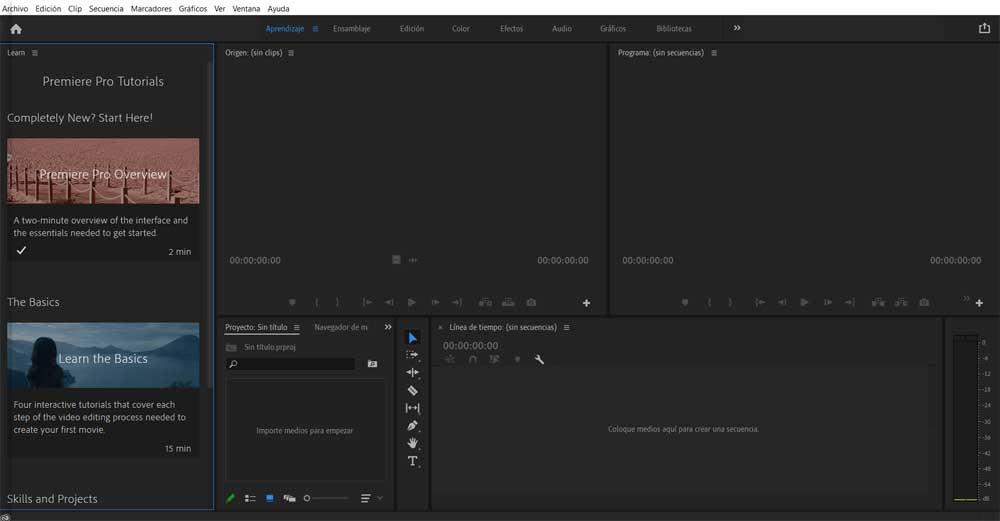Select the Track Select Forward tool
Image resolution: width=1000 pixels, height=521 pixels.
tap(413, 355)
